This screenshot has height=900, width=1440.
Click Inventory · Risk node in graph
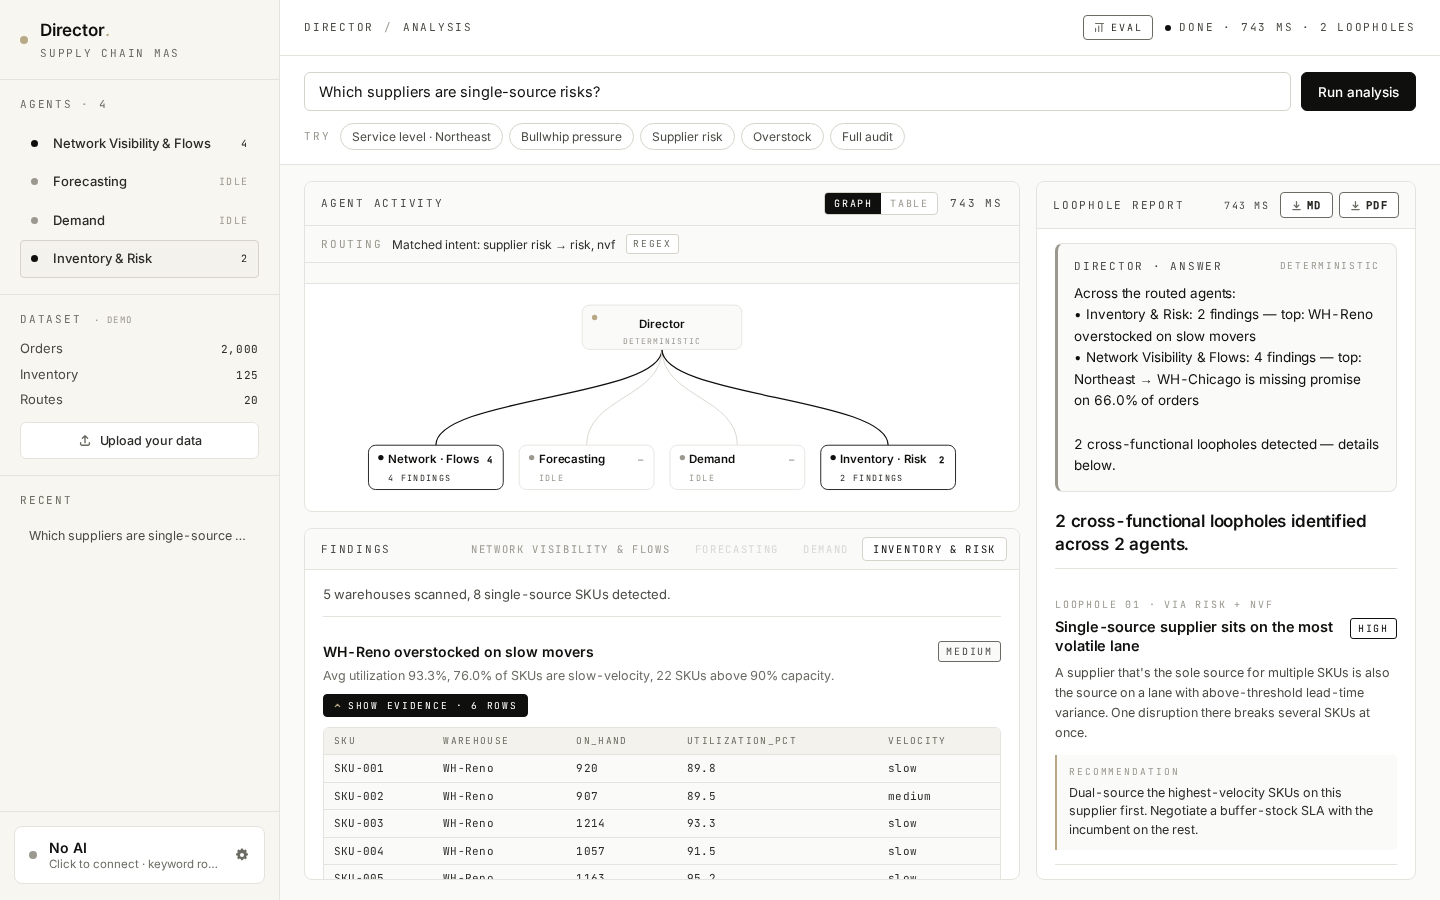click(x=888, y=468)
